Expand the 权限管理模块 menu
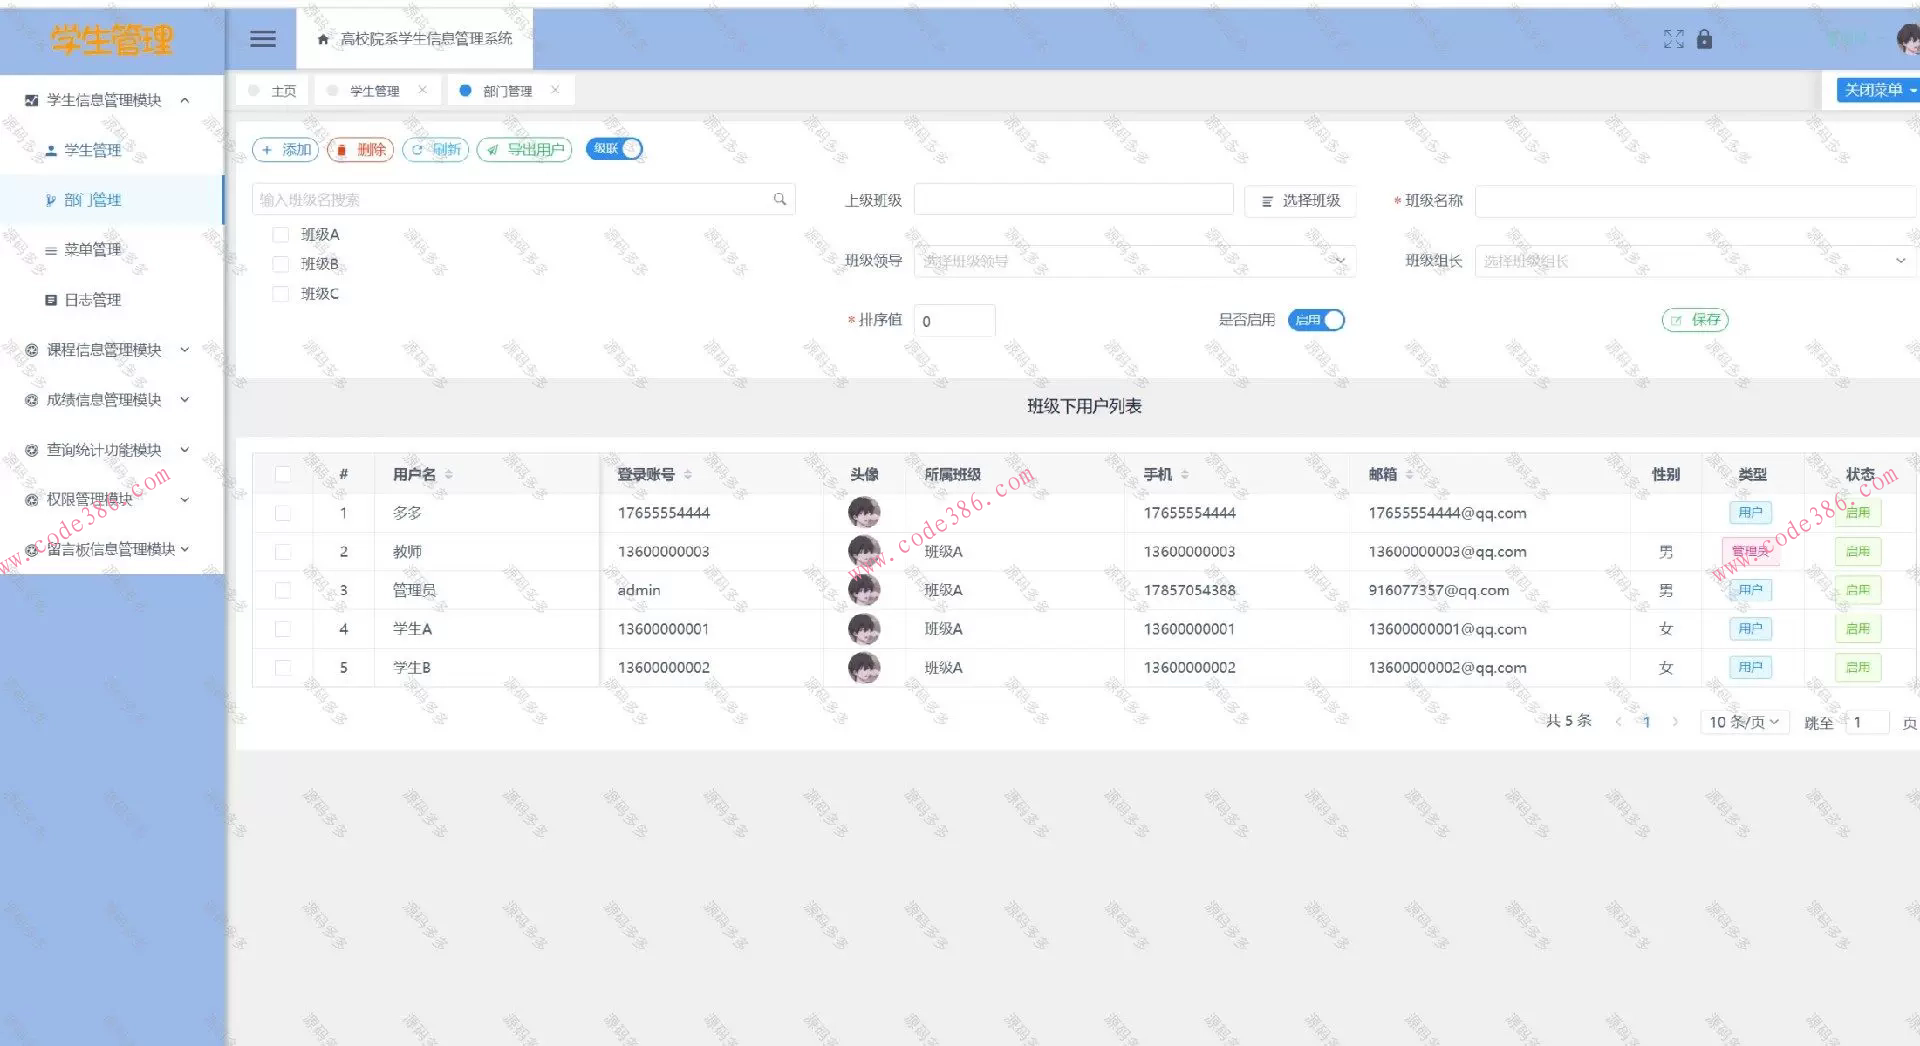This screenshot has height=1046, width=1920. (x=111, y=500)
